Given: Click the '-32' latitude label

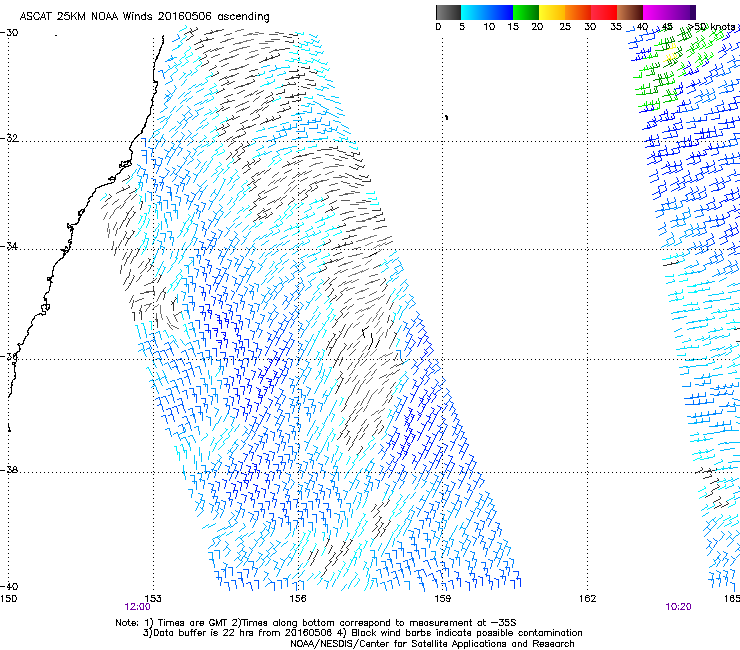Looking at the screenshot, I should coord(9,138).
